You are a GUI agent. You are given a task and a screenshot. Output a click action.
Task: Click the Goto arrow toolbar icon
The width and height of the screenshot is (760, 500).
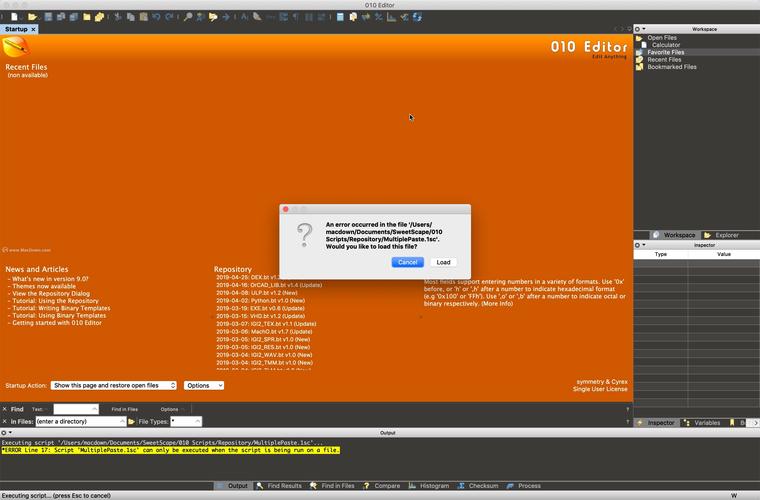coord(226,17)
